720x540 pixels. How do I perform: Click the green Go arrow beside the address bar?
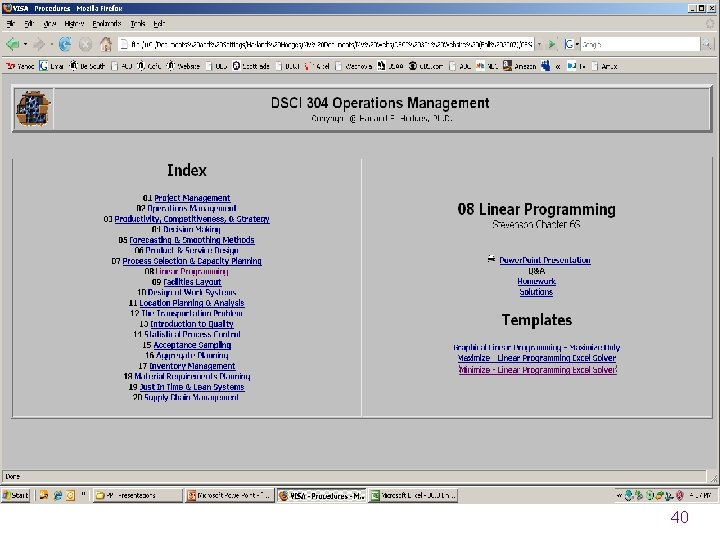(552, 44)
